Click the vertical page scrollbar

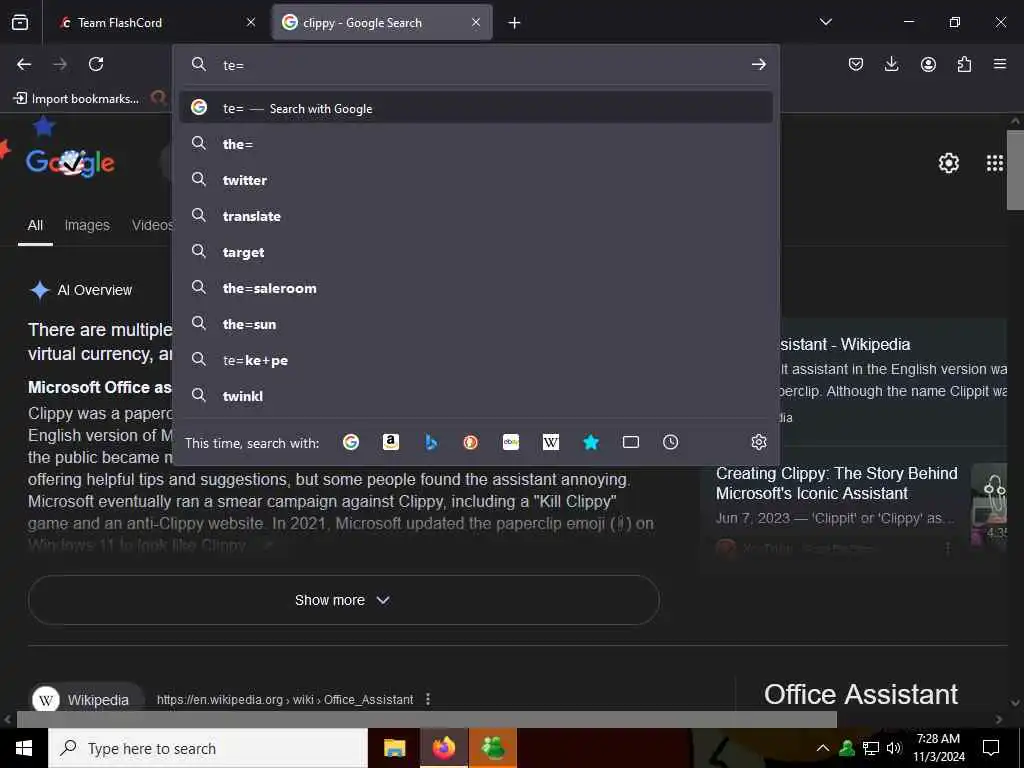pyautogui.click(x=1015, y=170)
